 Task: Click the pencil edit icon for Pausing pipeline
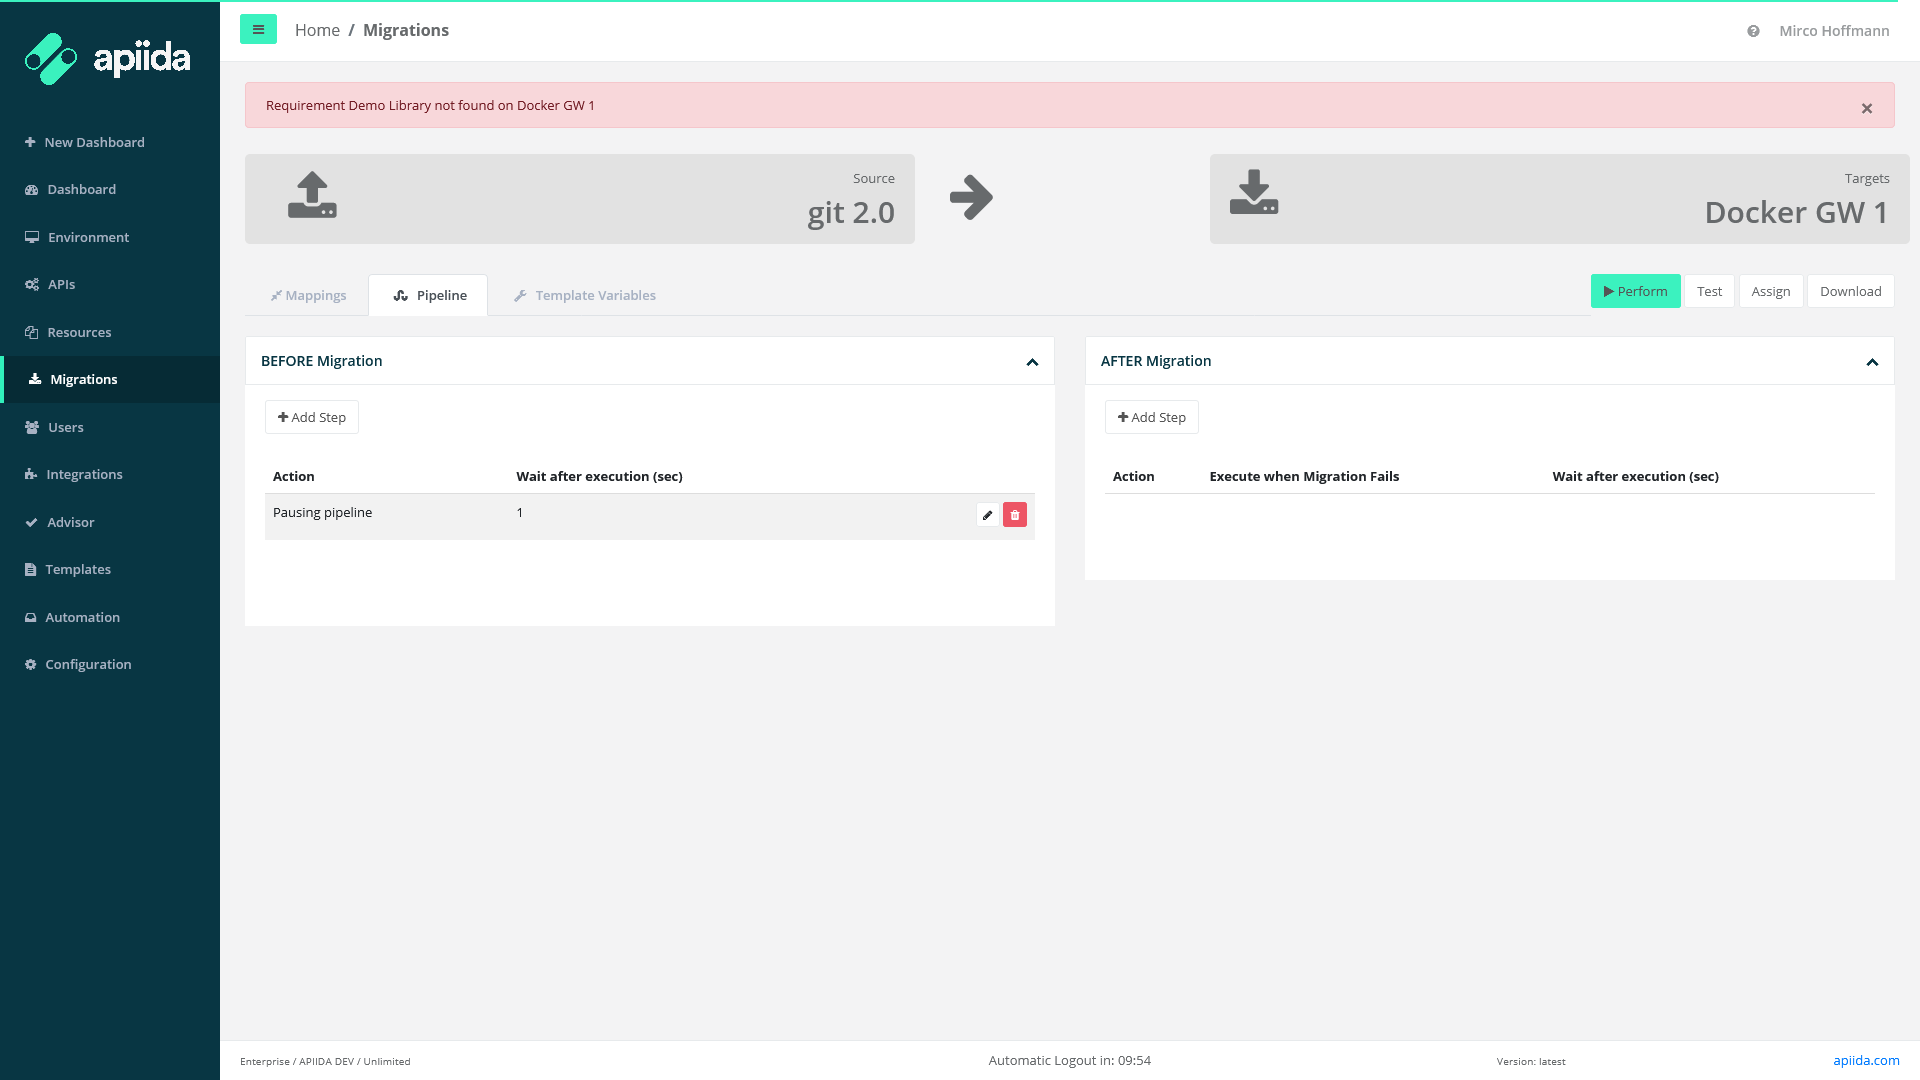click(x=987, y=515)
